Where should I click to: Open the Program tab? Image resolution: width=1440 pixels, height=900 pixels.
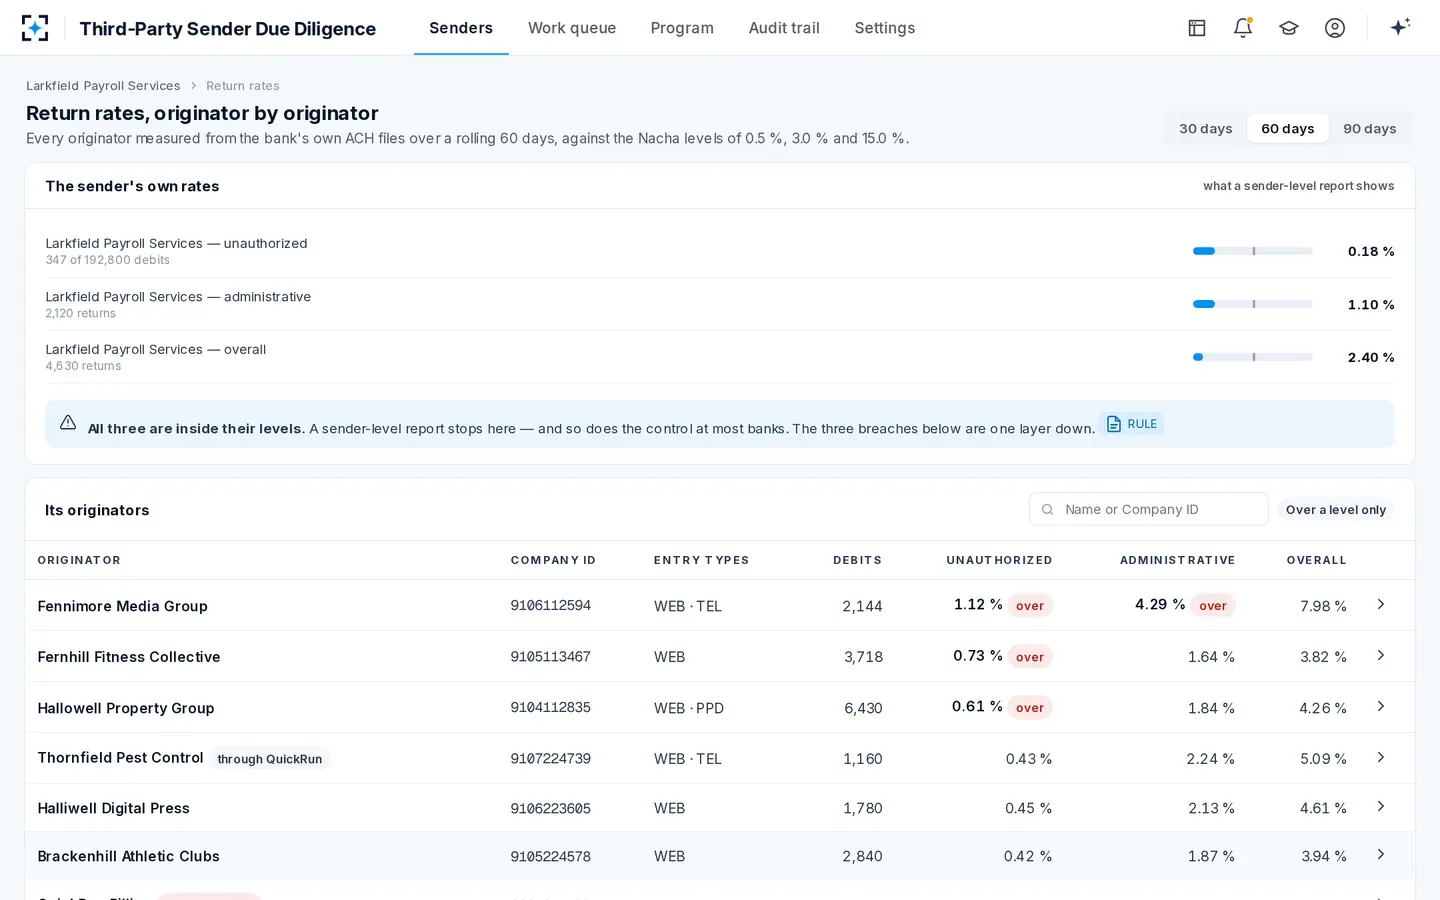point(682,28)
